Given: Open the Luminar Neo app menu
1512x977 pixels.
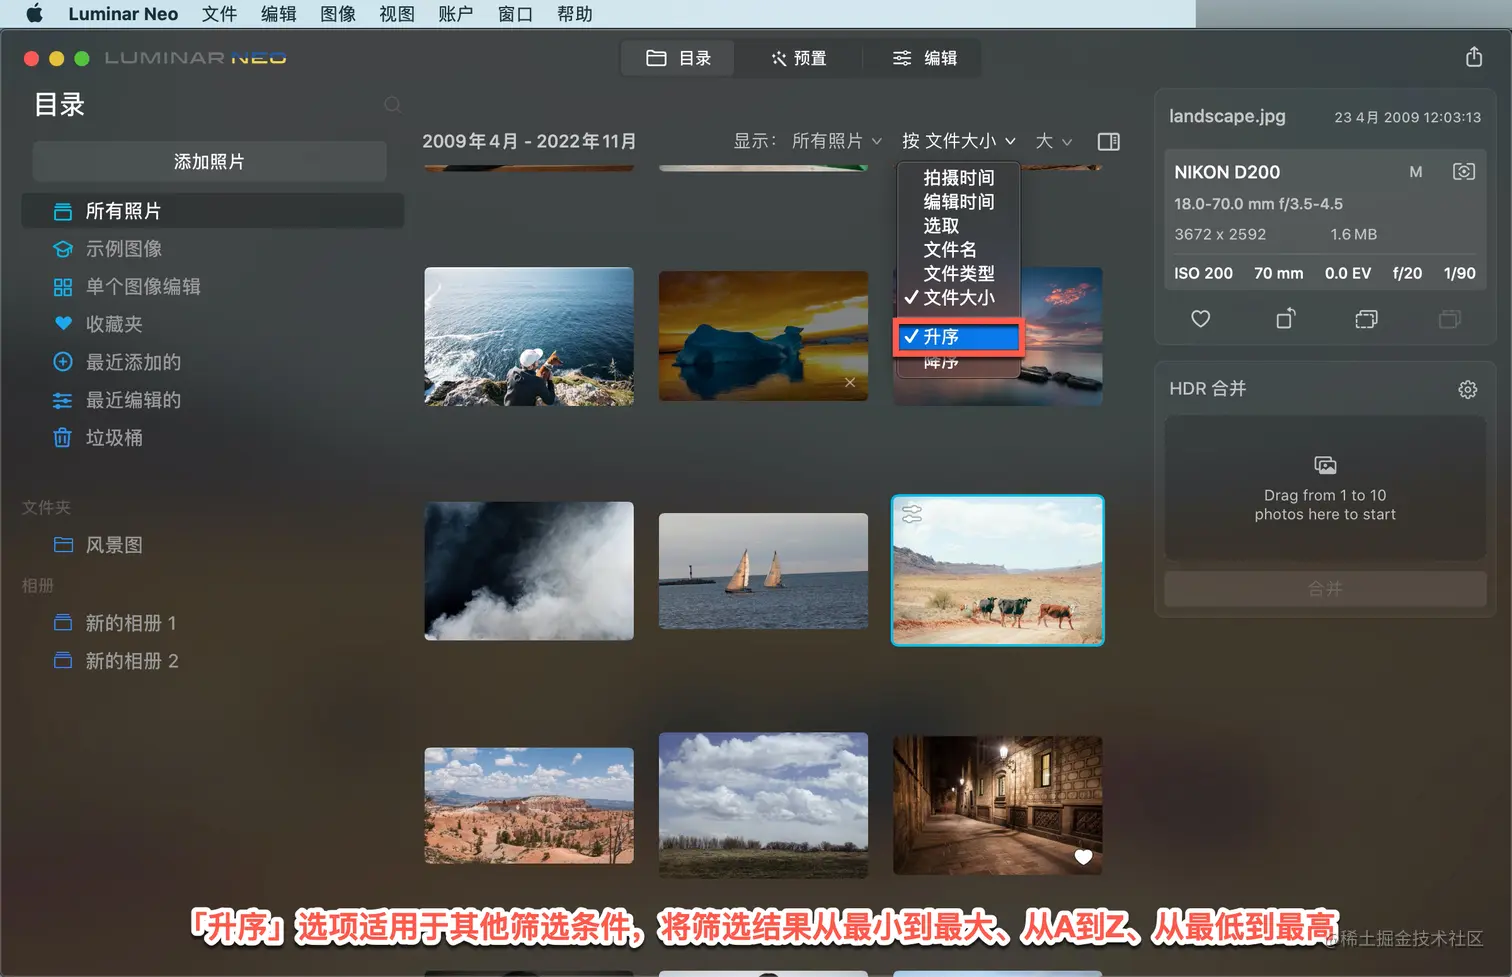Looking at the screenshot, I should click(x=123, y=14).
